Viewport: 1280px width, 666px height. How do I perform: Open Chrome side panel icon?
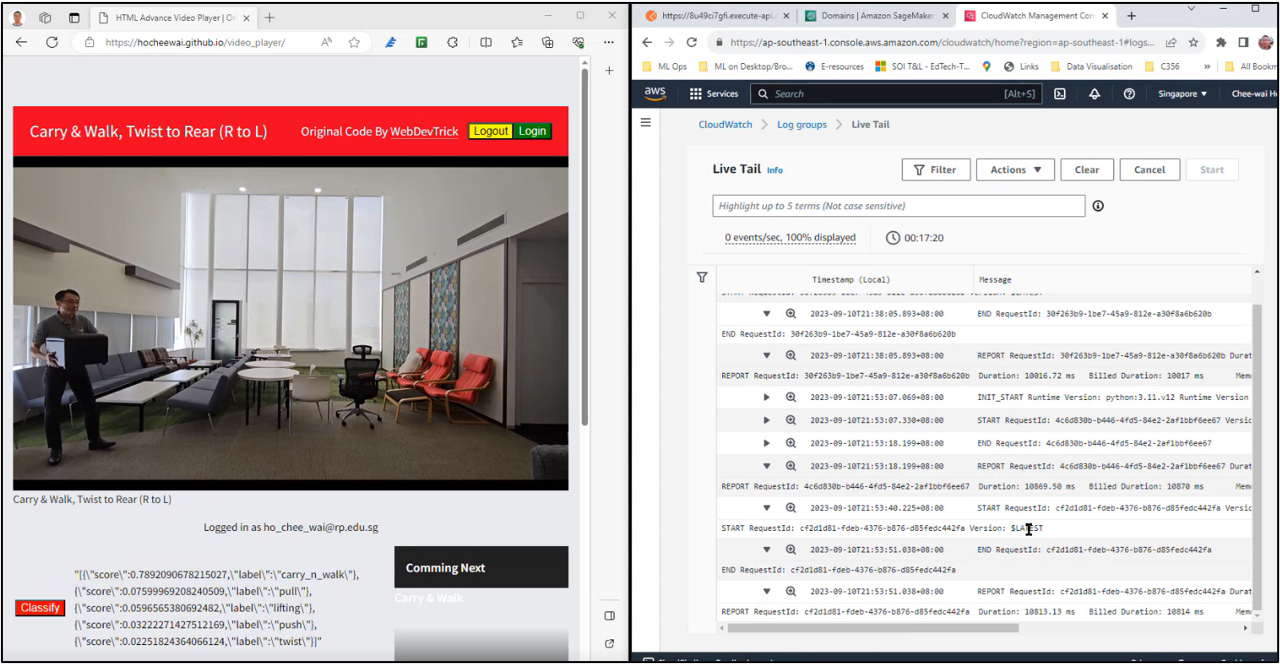[x=1243, y=43]
